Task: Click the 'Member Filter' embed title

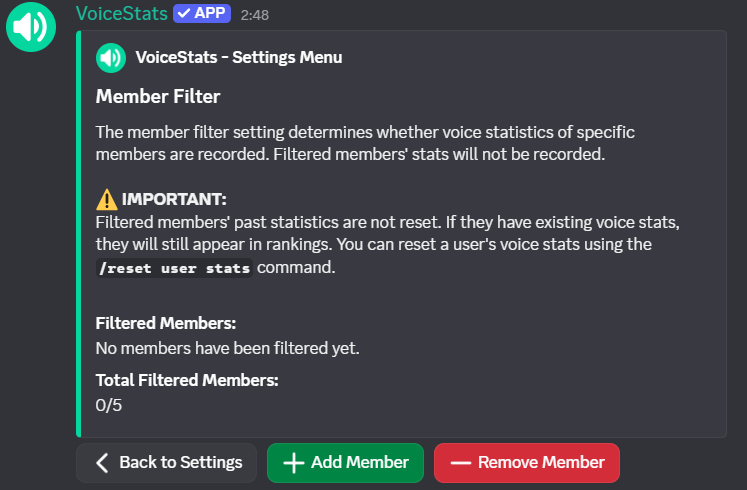Action: pyautogui.click(x=158, y=97)
